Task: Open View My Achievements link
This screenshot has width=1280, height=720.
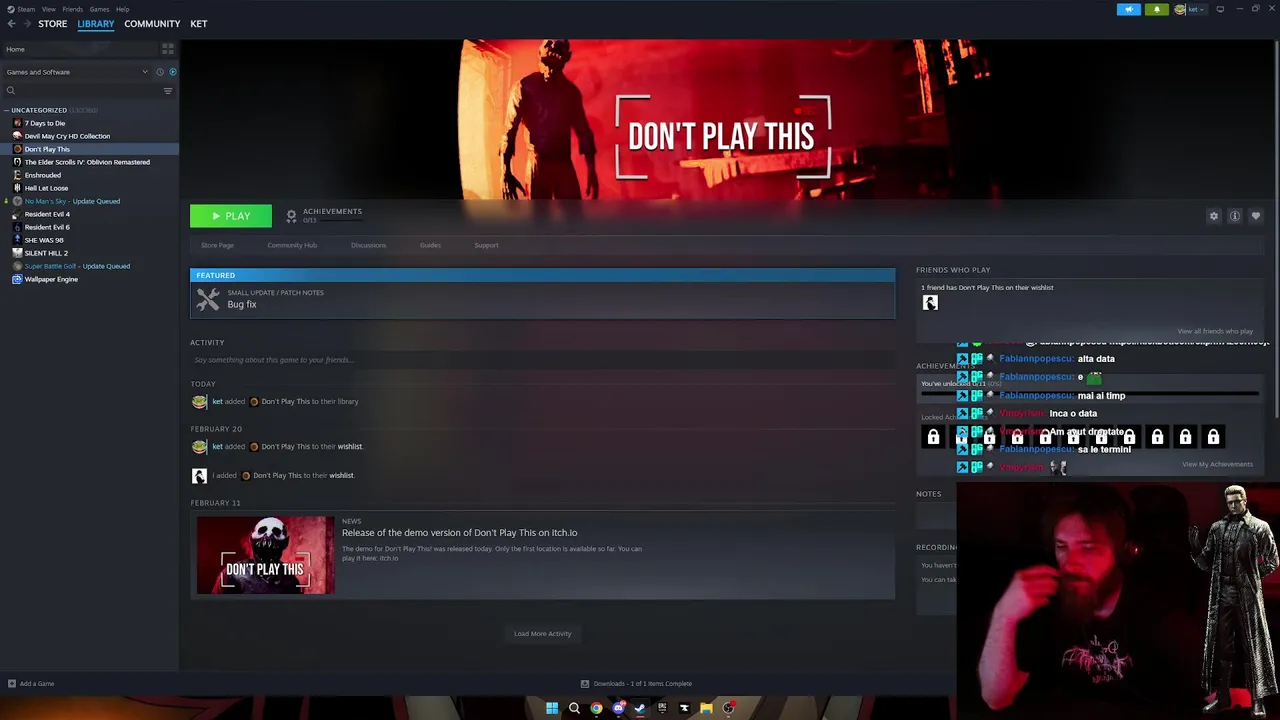Action: coord(1217,464)
